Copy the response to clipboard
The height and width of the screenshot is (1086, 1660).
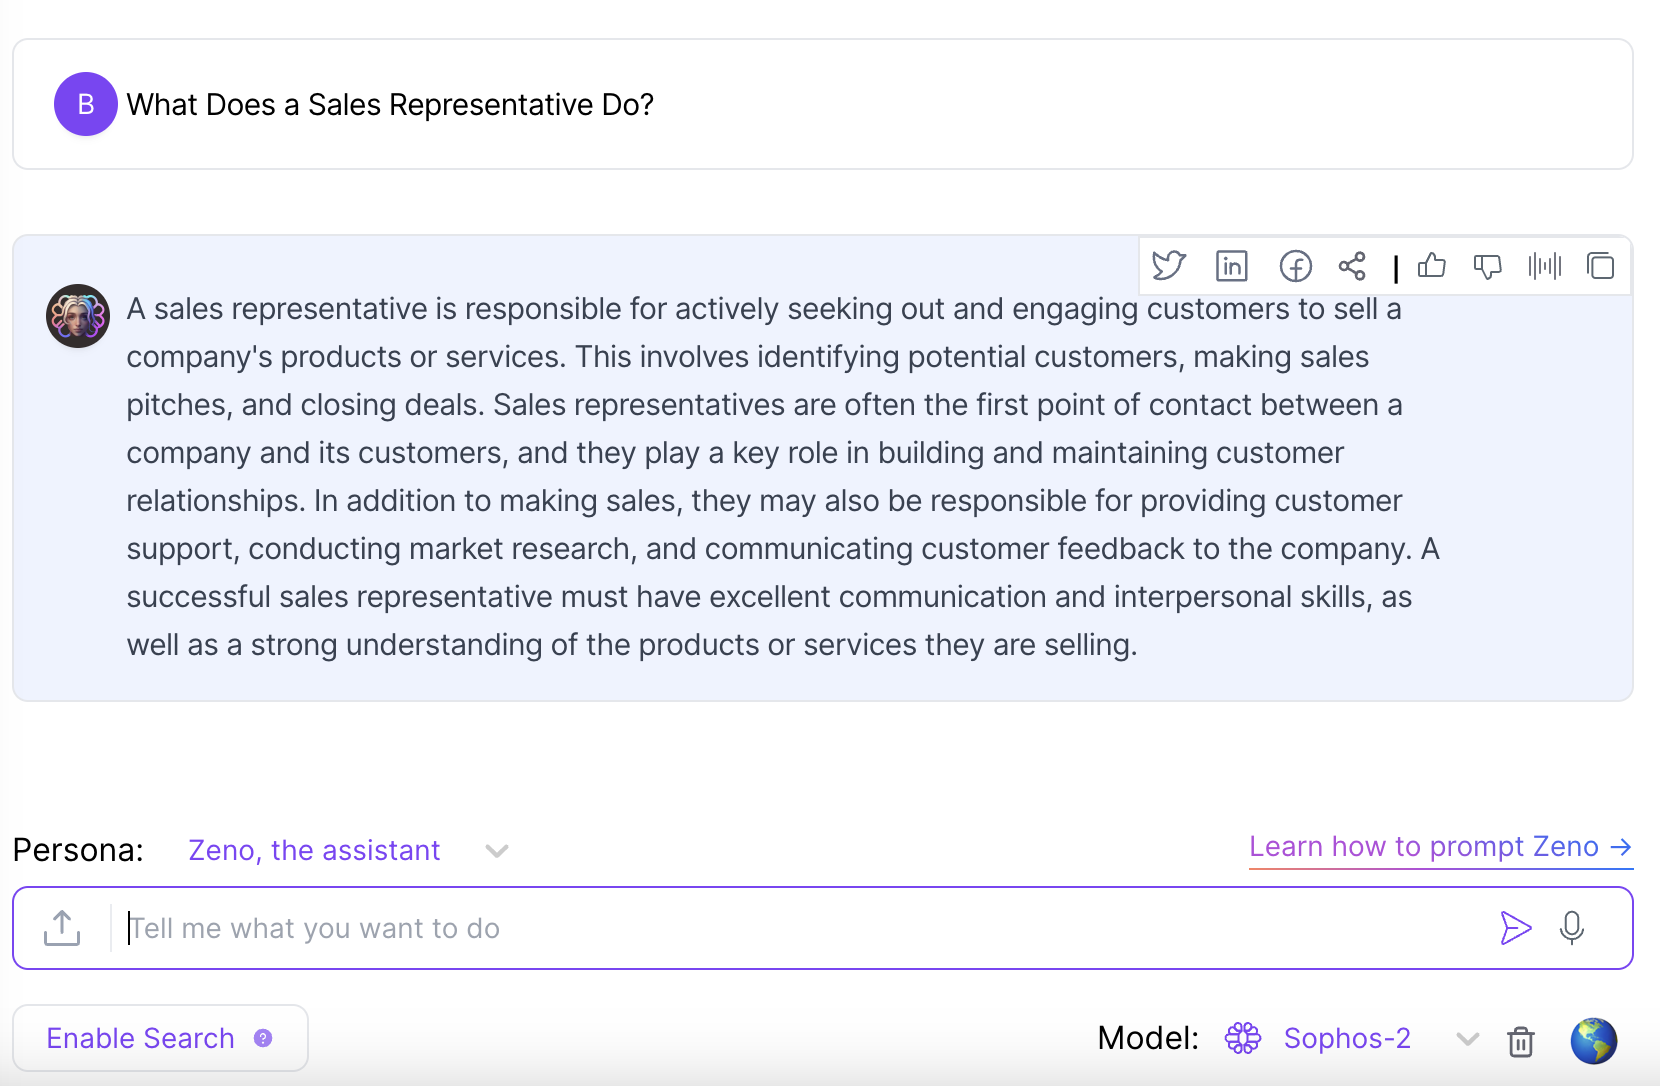[x=1601, y=266]
